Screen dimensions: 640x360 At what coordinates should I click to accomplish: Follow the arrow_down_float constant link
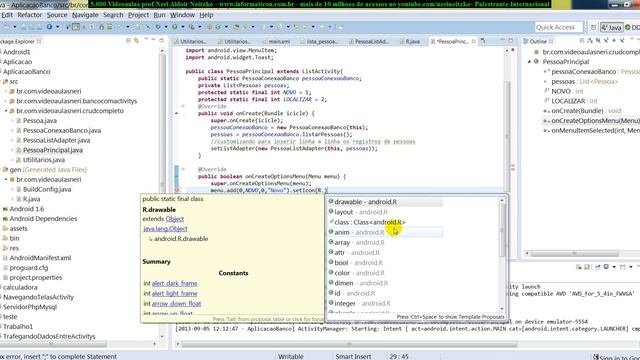(176, 304)
